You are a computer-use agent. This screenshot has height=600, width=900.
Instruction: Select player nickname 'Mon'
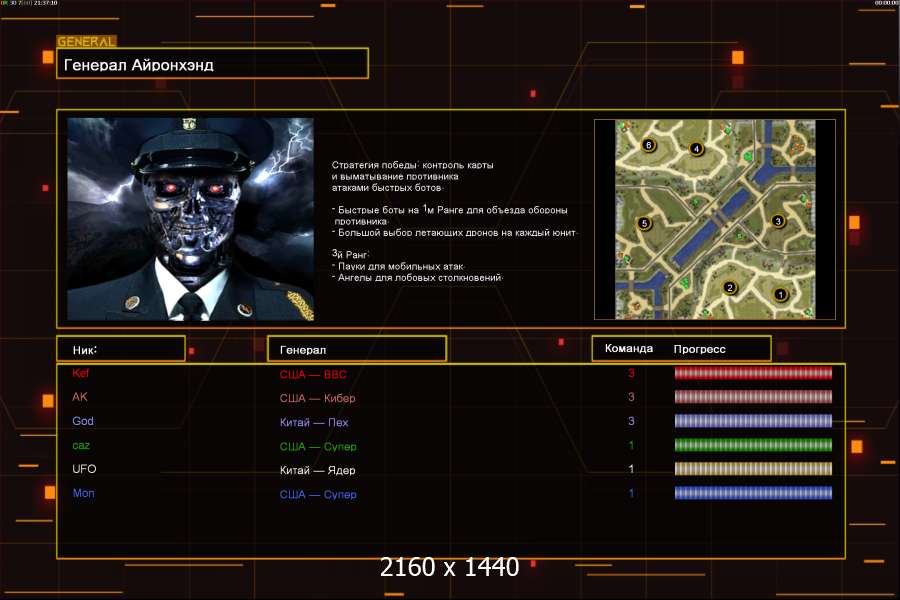click(x=83, y=493)
